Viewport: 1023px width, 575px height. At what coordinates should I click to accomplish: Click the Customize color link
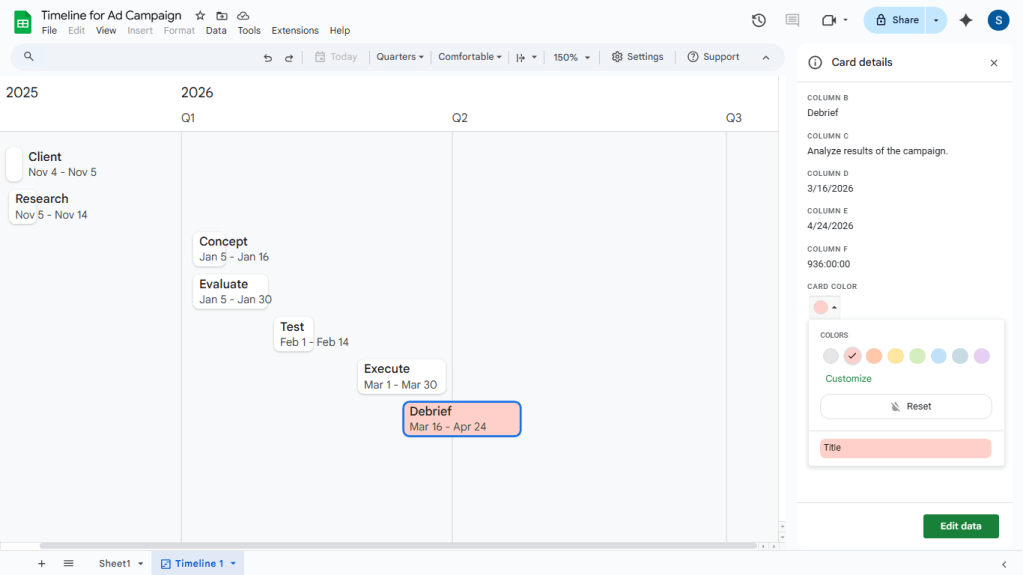pos(848,379)
